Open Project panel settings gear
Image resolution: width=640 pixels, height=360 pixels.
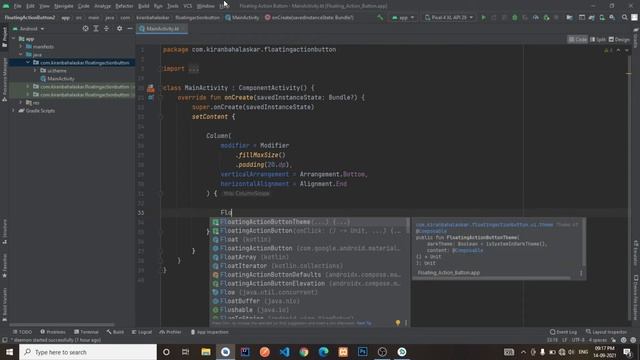pos(119,29)
